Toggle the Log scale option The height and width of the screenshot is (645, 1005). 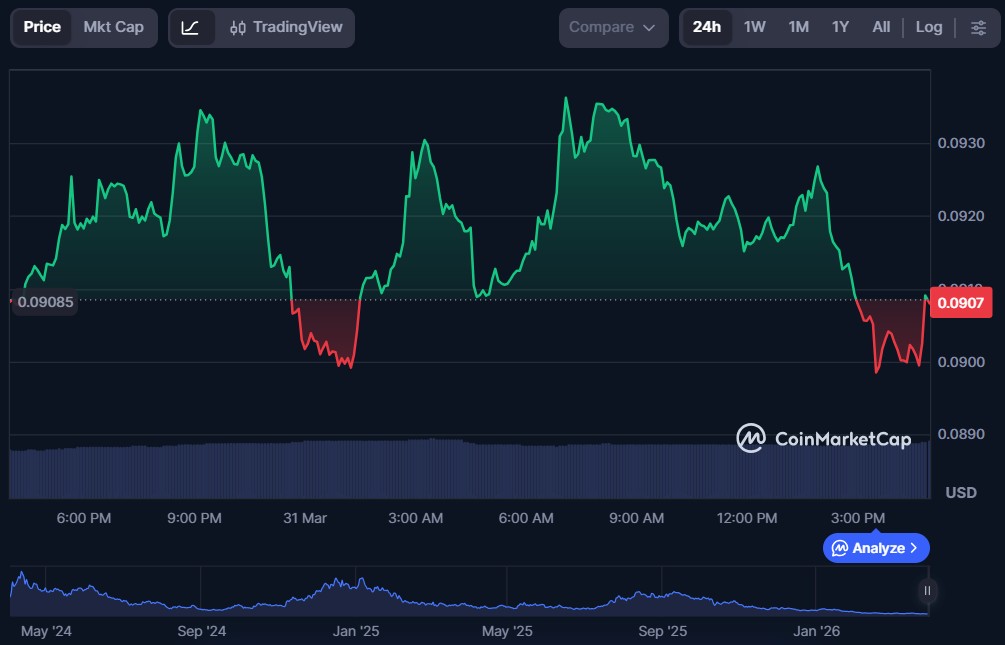click(x=928, y=27)
